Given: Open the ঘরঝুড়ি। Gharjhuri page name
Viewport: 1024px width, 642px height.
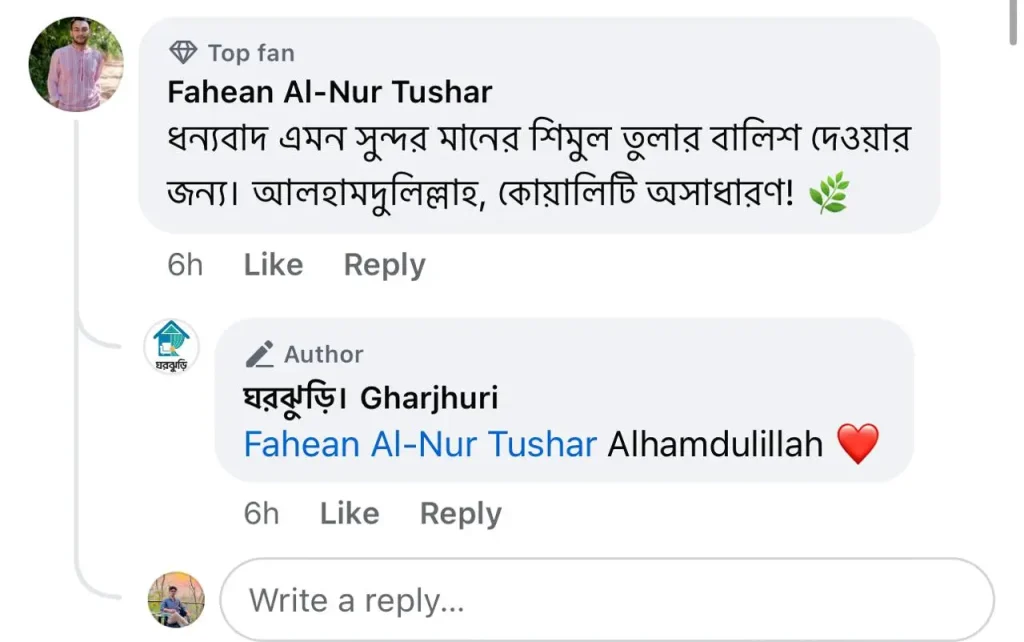Looking at the screenshot, I should point(371,398).
